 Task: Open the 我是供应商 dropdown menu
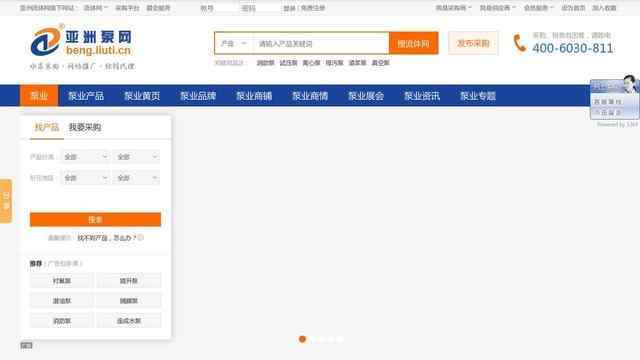[x=497, y=8]
